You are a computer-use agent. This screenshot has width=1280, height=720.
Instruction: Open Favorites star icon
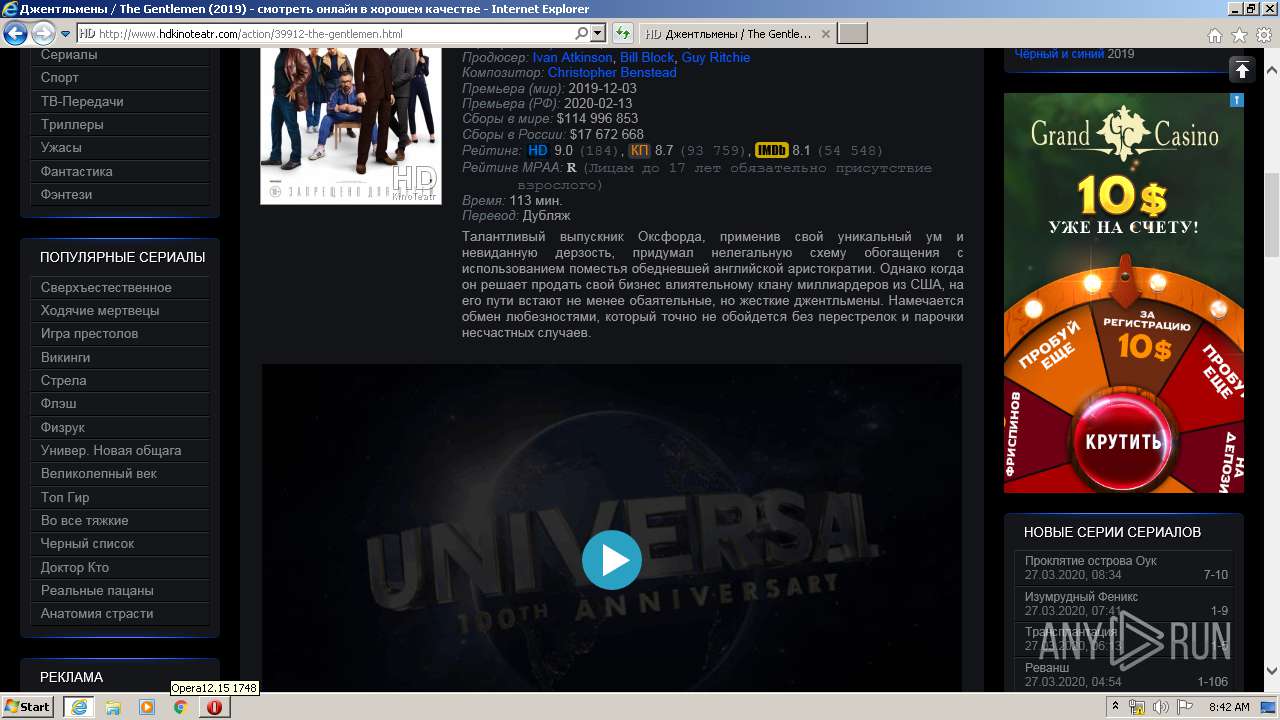1239,35
